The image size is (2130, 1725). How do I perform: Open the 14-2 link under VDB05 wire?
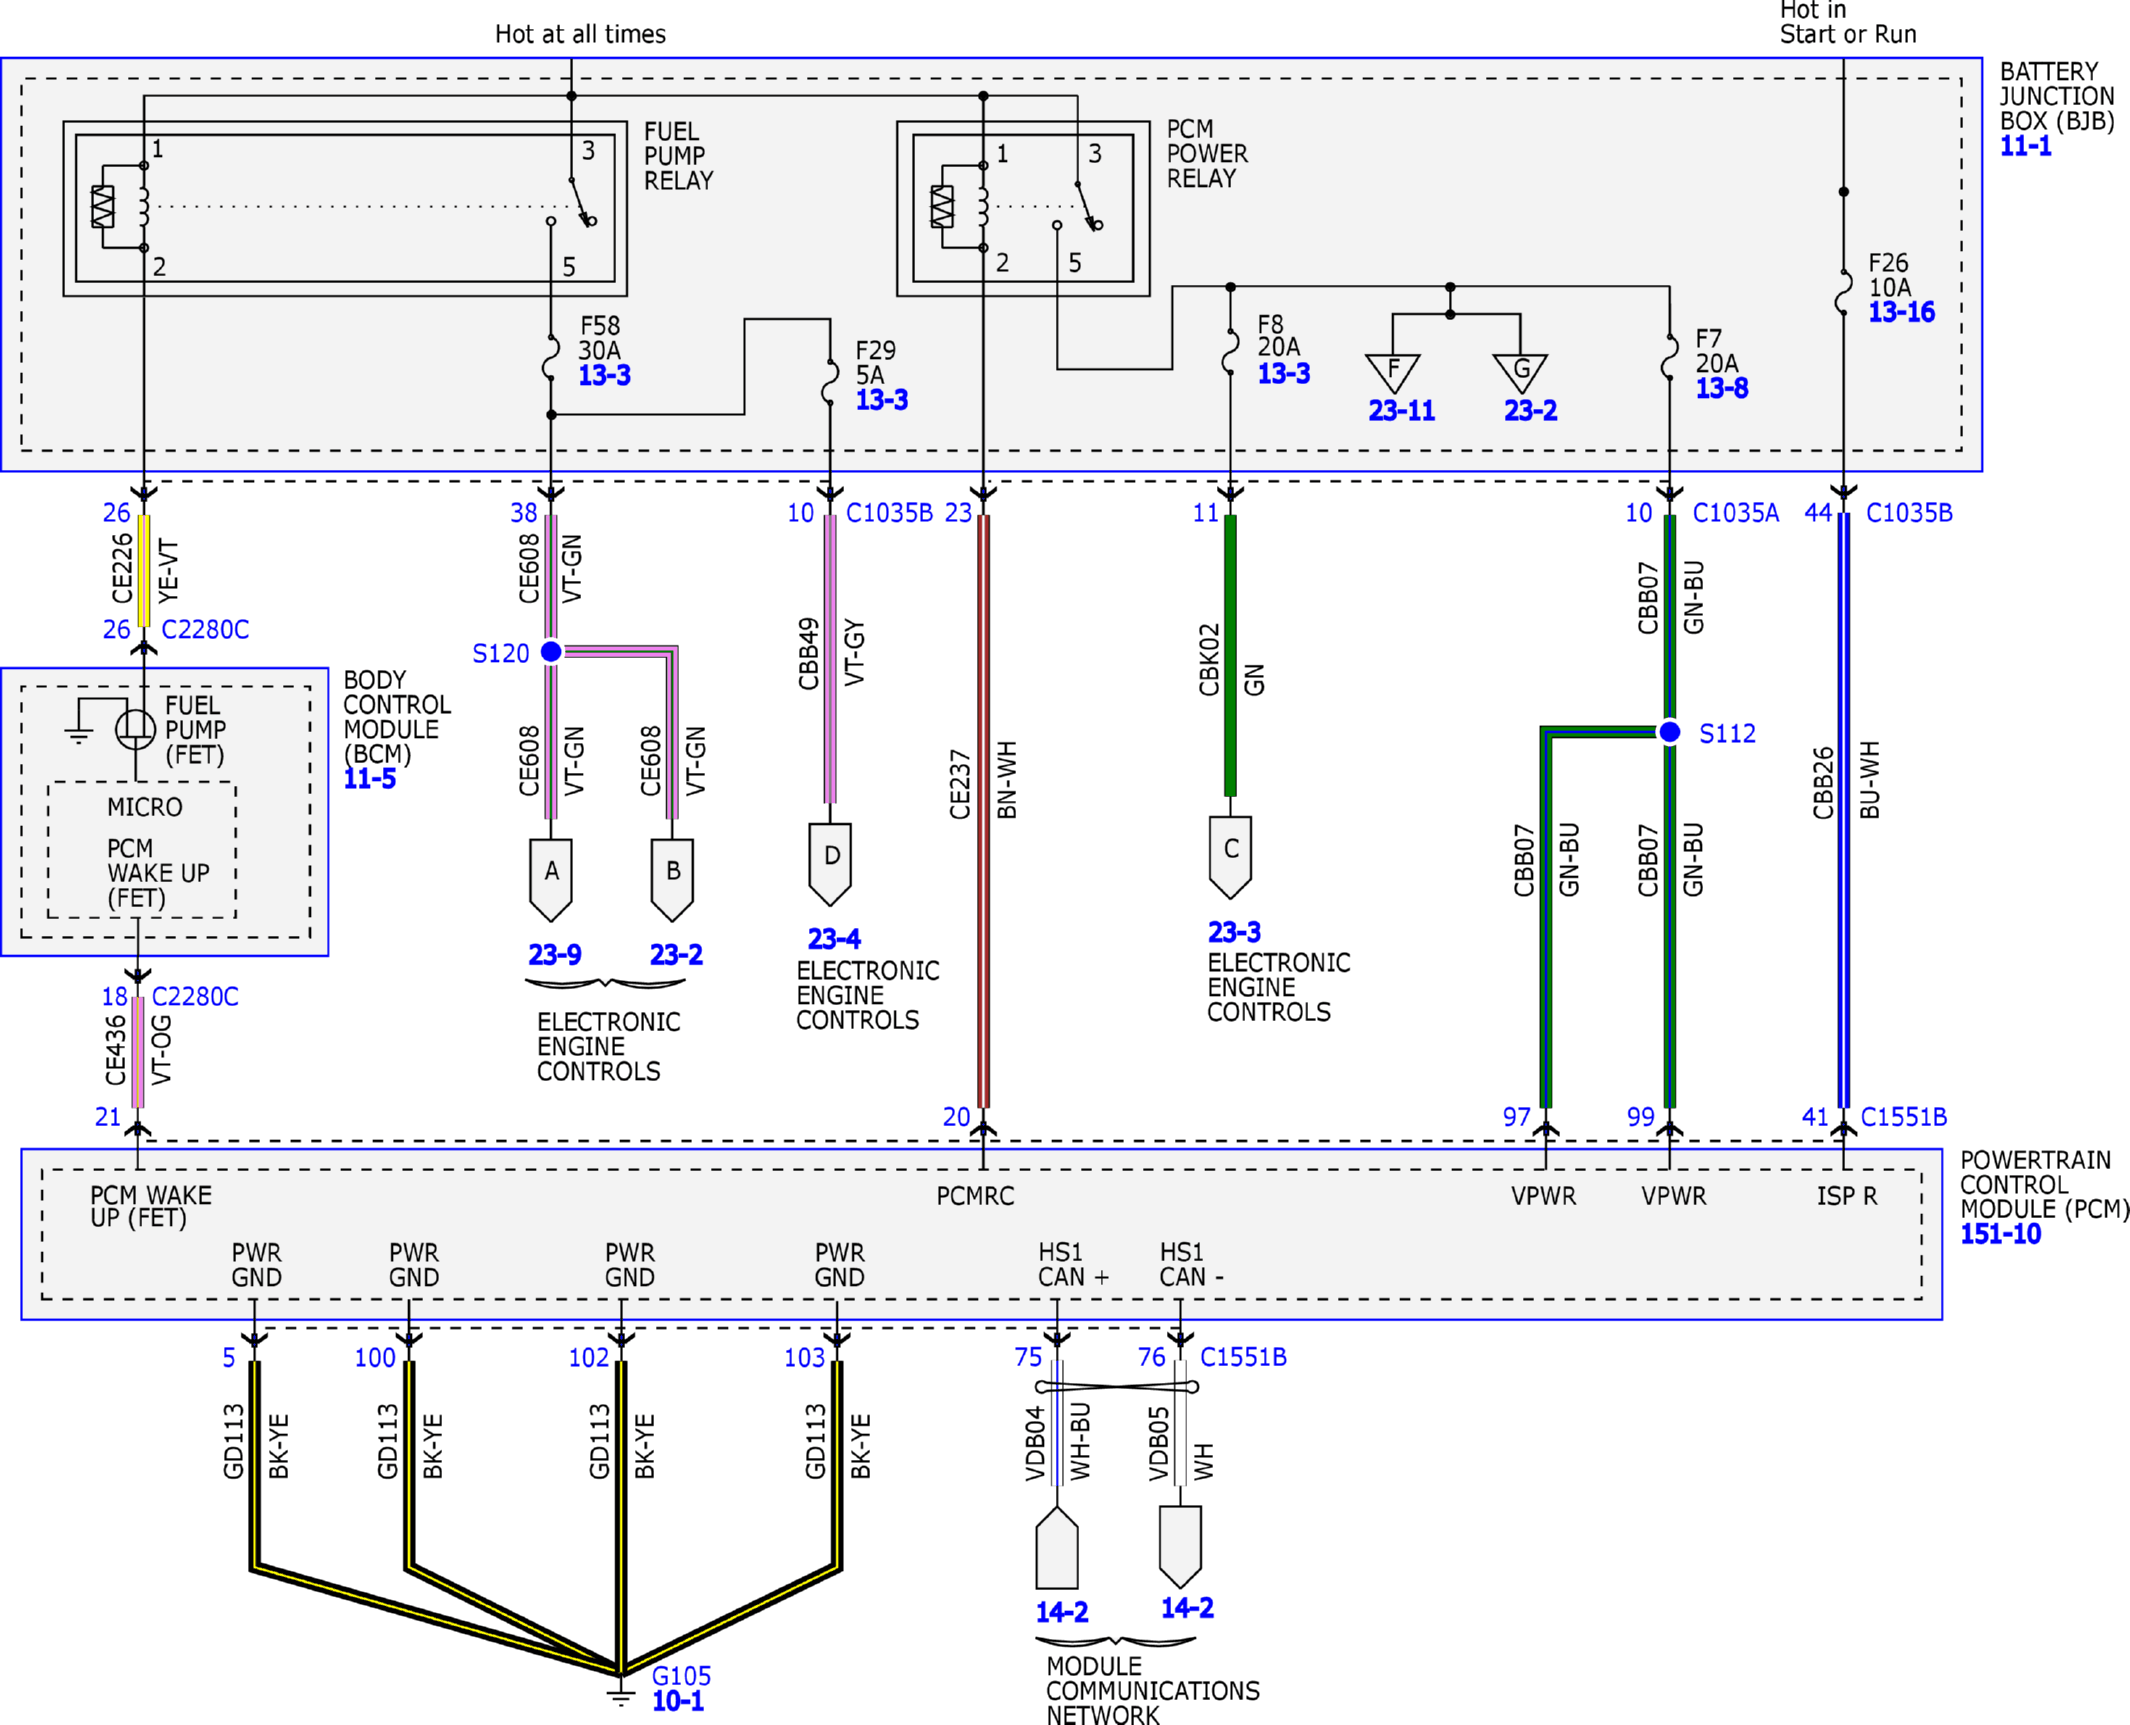tap(1187, 1608)
